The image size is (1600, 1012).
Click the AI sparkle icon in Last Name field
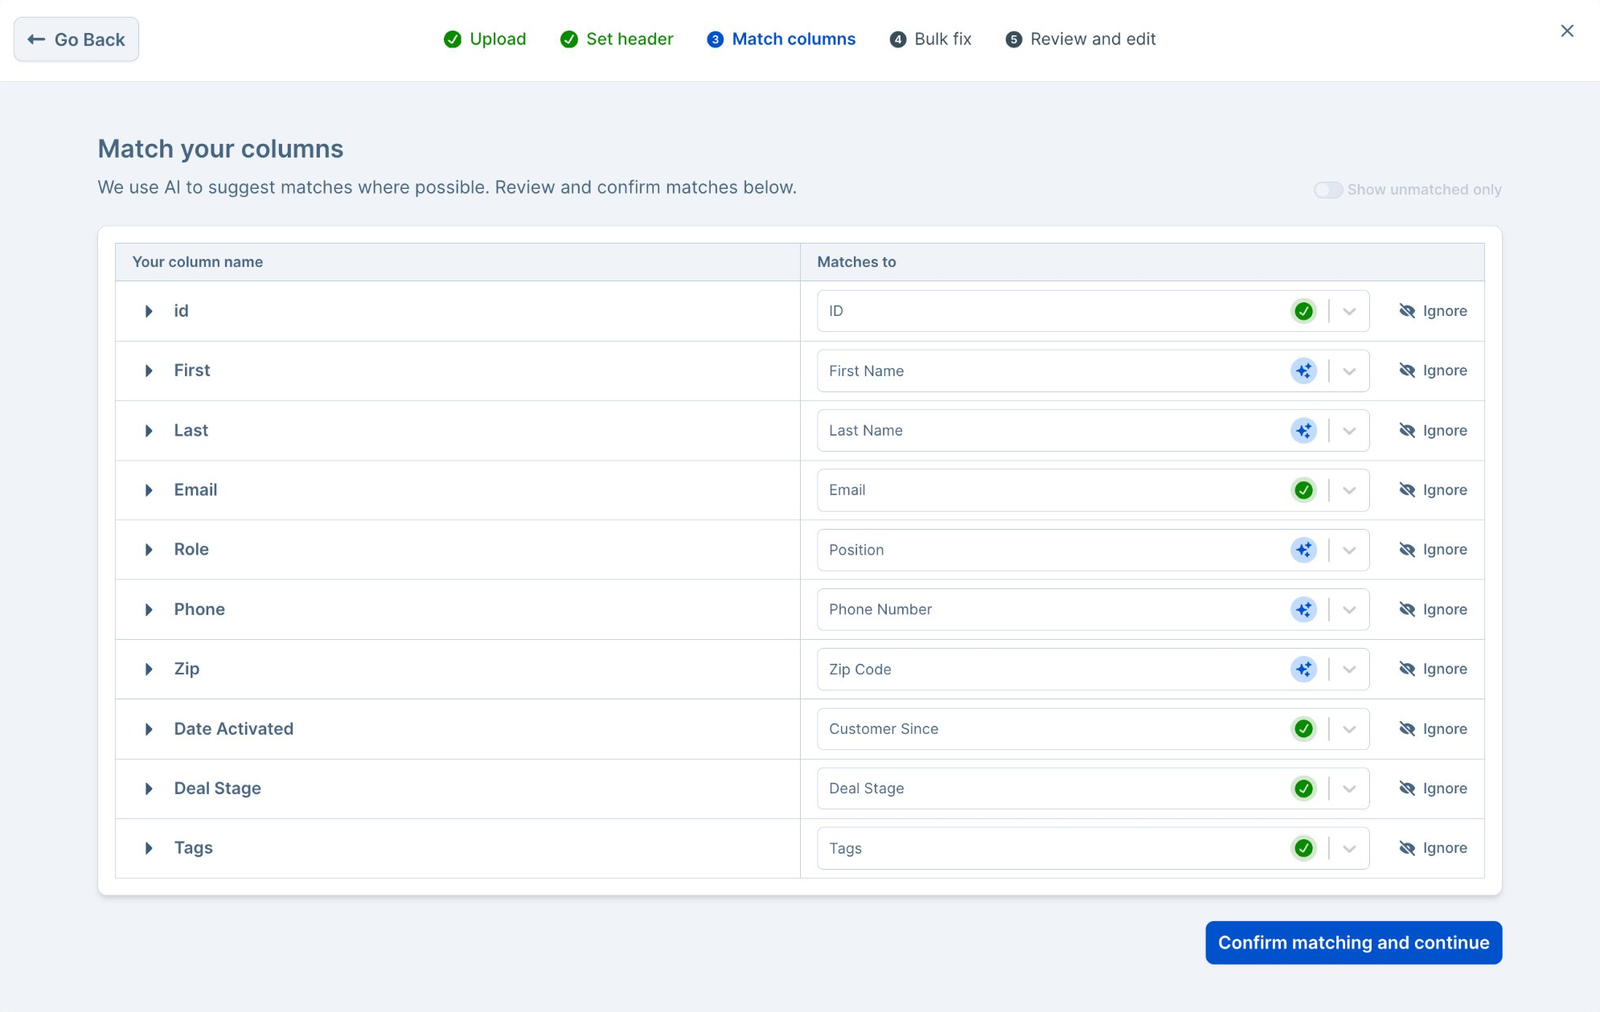tap(1303, 431)
